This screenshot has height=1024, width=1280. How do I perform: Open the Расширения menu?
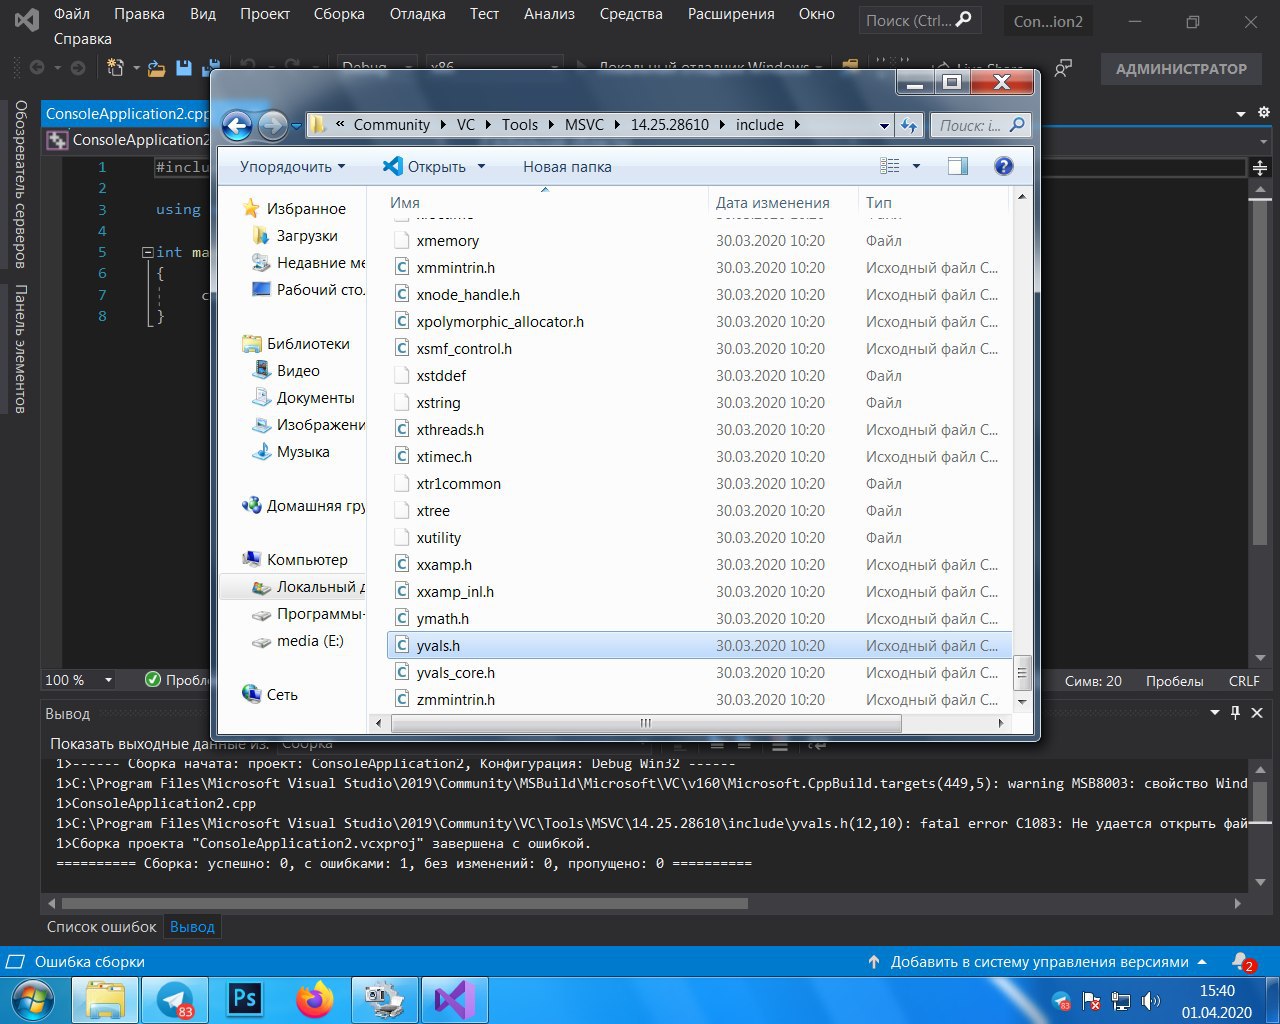[731, 14]
